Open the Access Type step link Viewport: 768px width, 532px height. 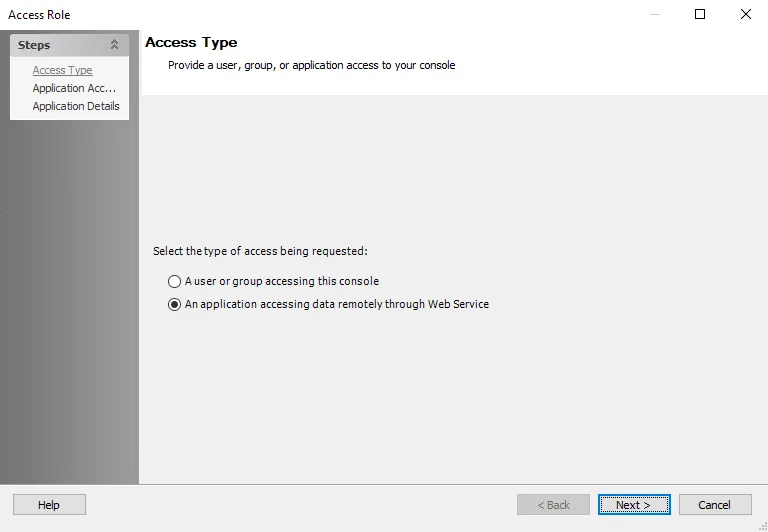click(x=63, y=70)
